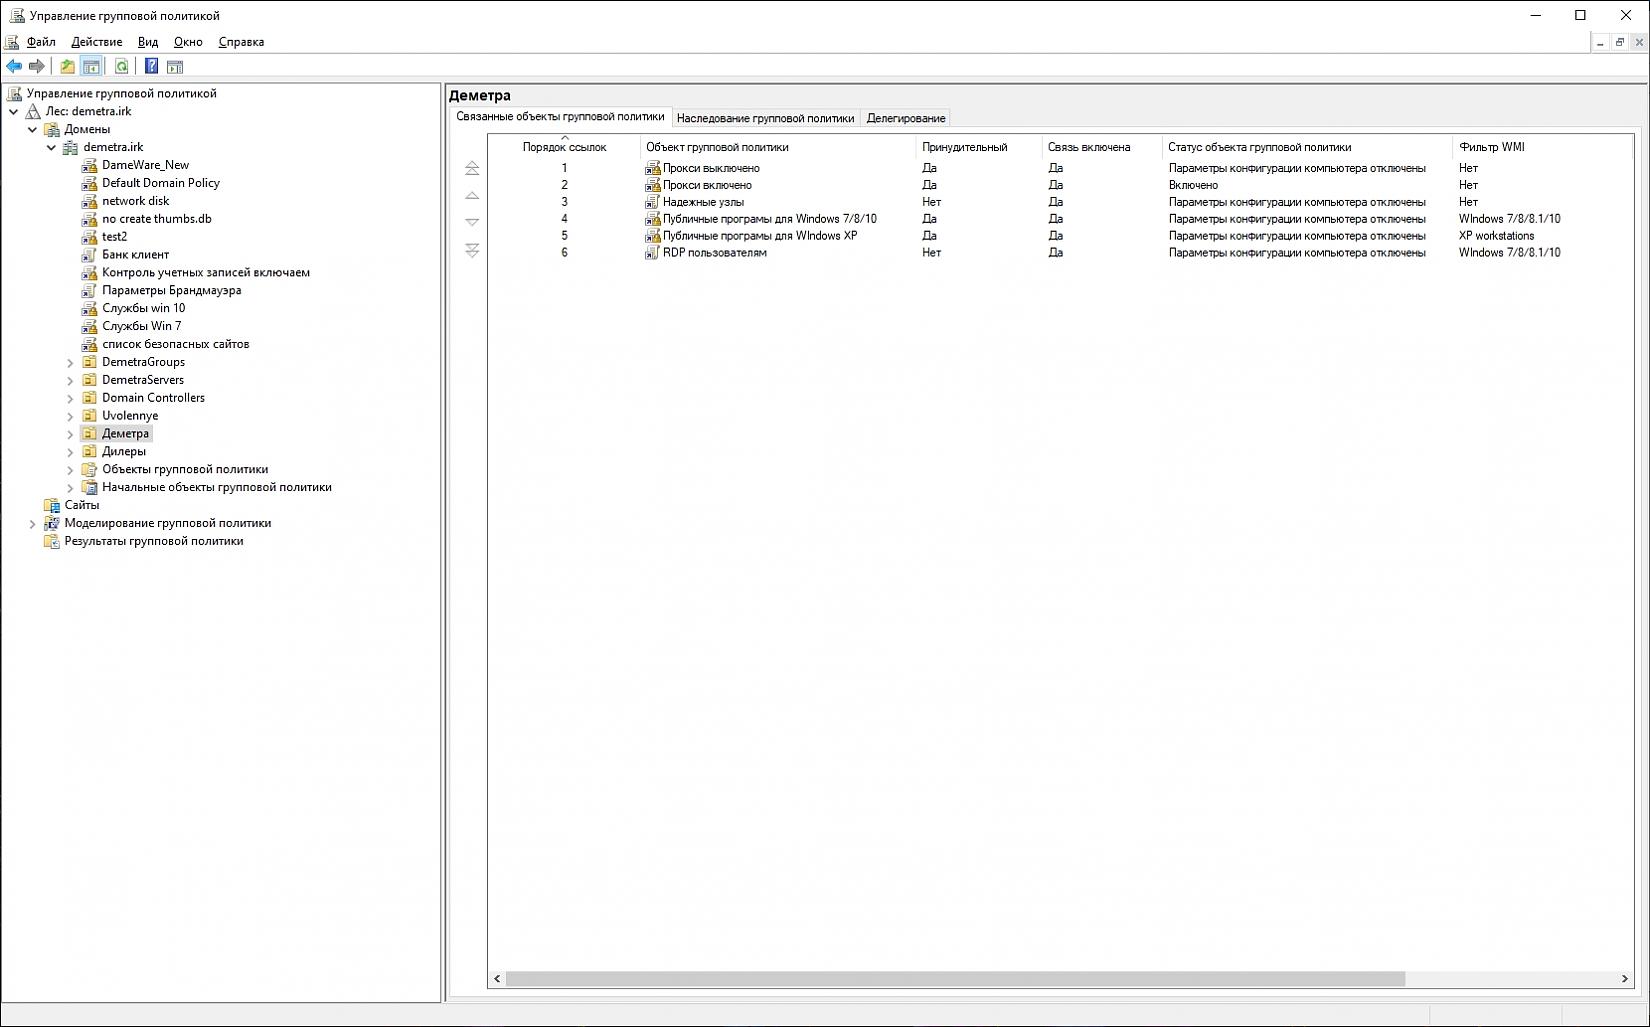Click the icon of RDP пользователям GPO row
Screen dimensions: 1650x1027
click(x=652, y=253)
